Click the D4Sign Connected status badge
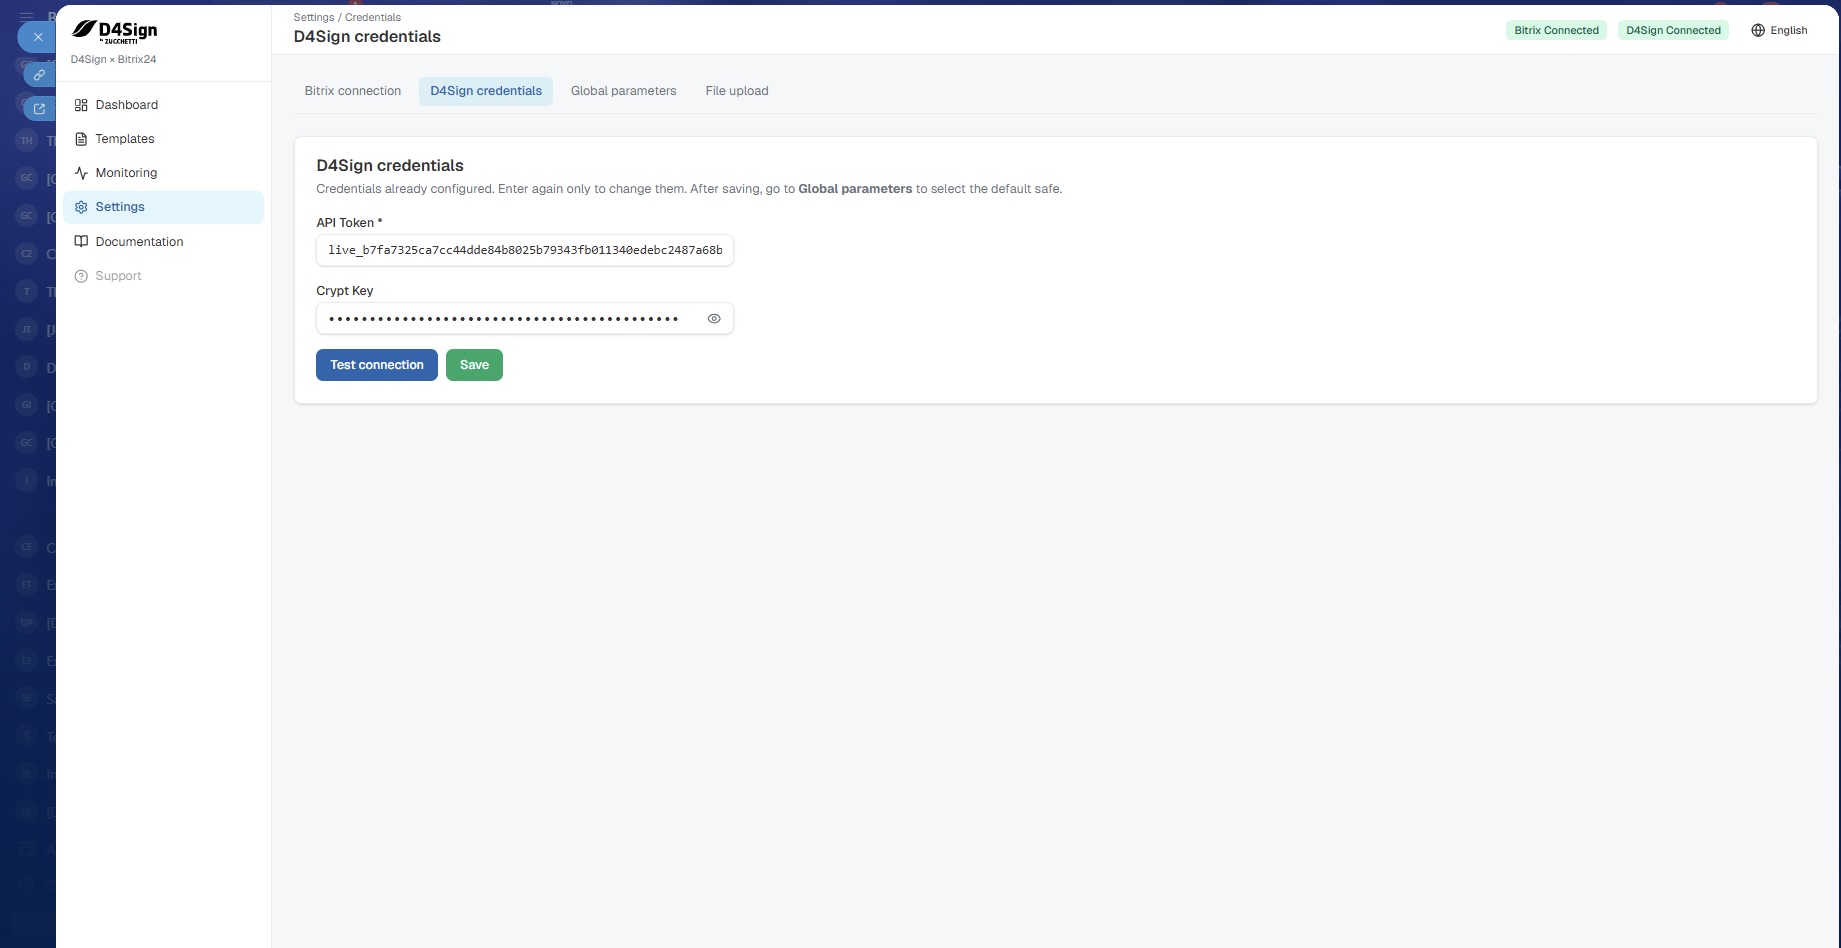 1673,31
